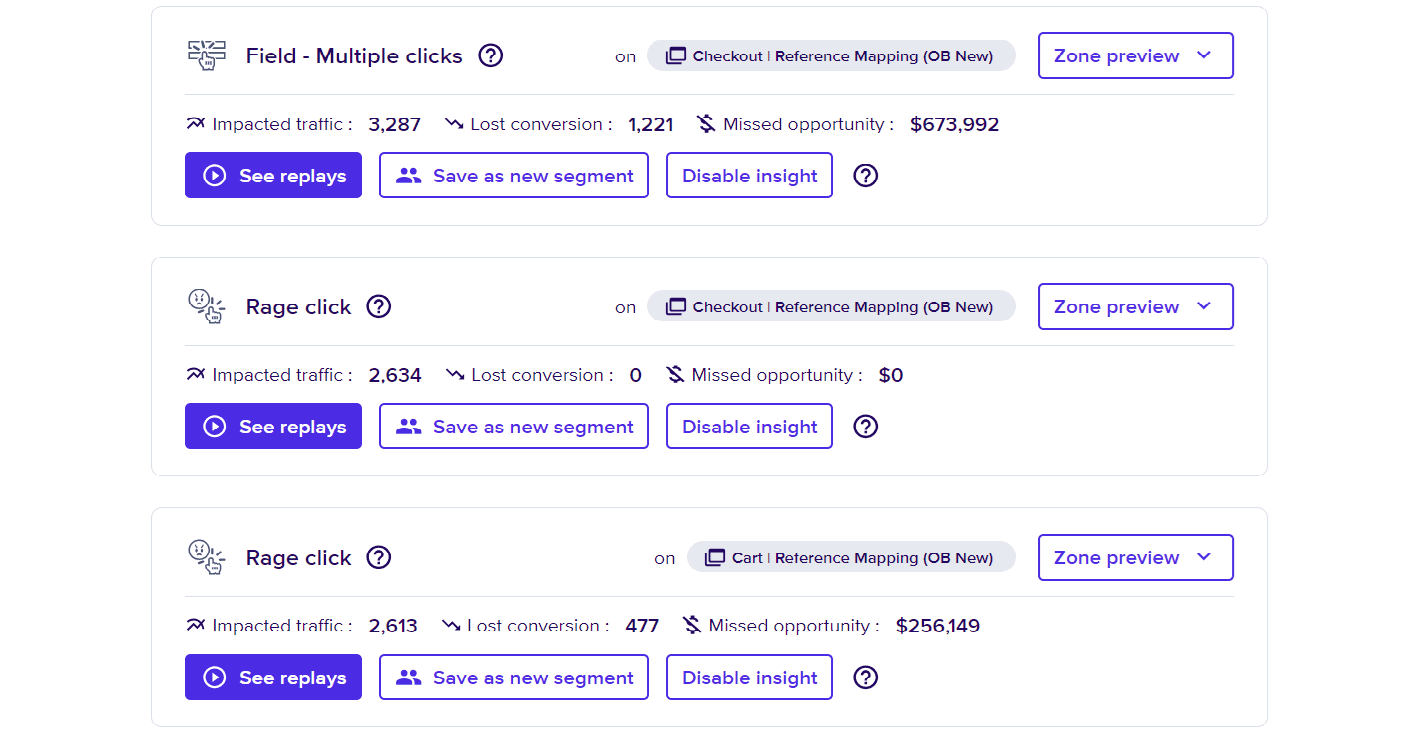Click the Field - Multiple clicks insight icon
This screenshot has height=735, width=1417.
pyautogui.click(x=207, y=56)
